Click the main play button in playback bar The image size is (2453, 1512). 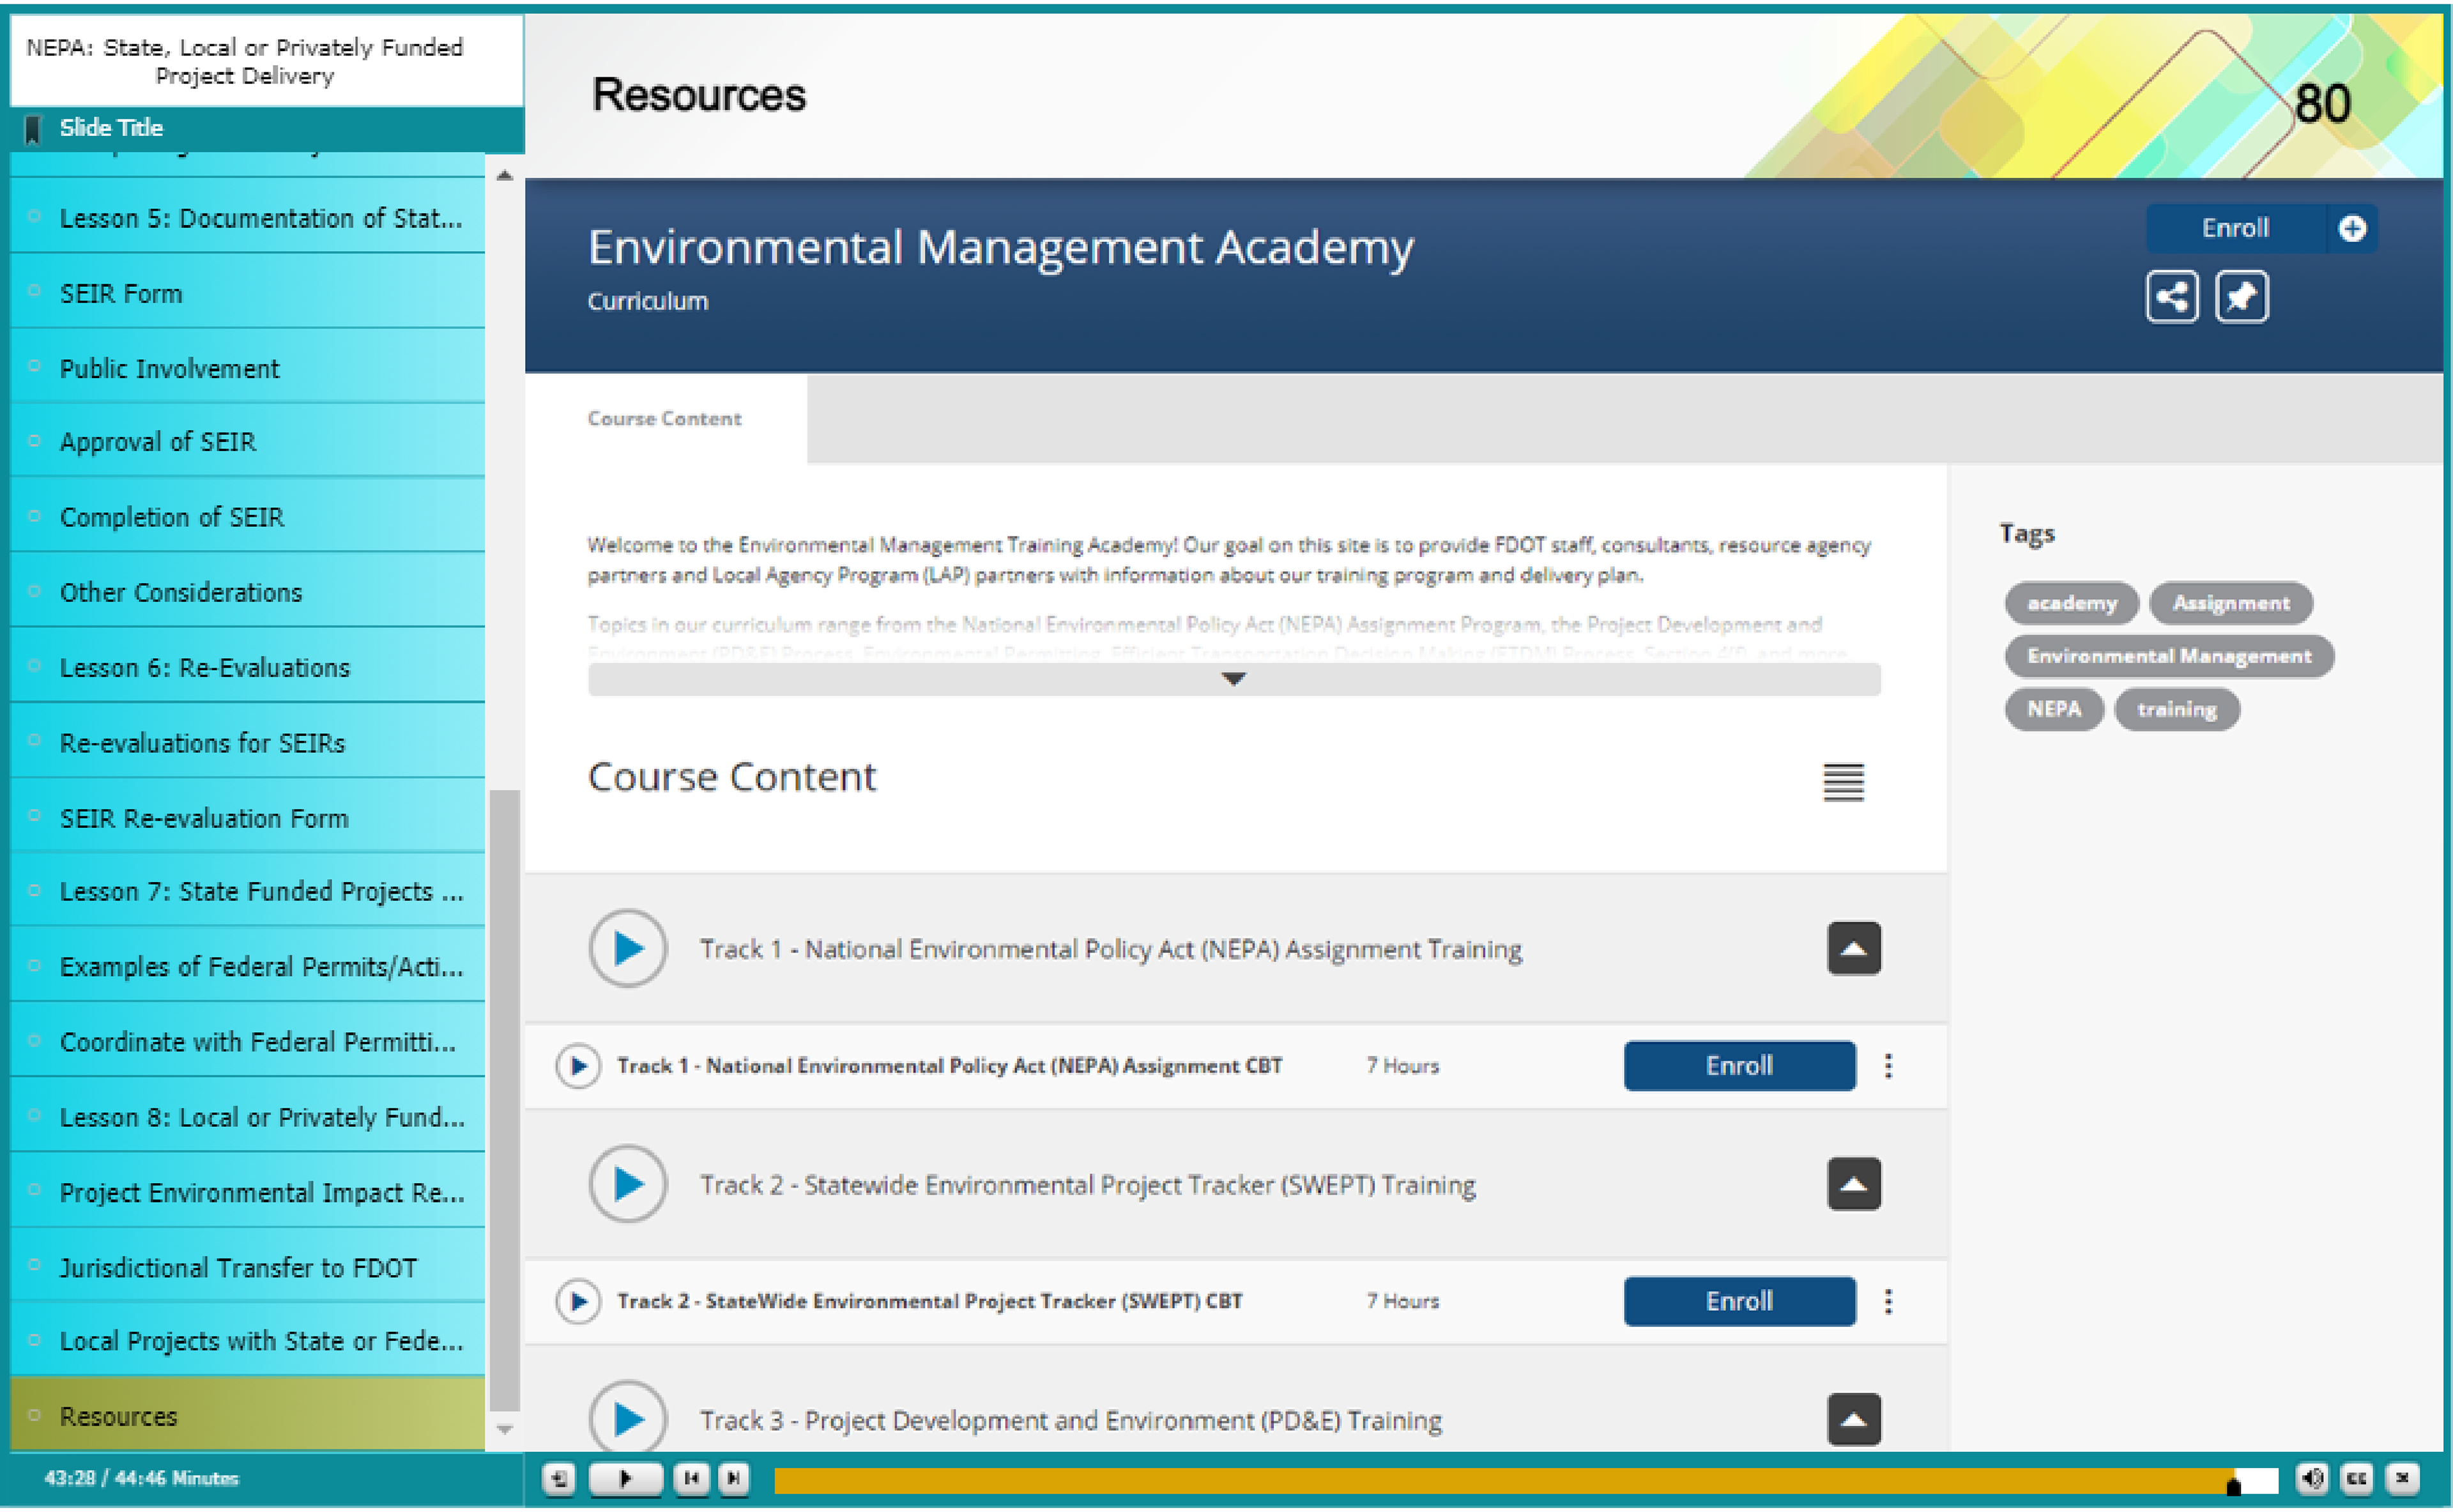point(626,1478)
